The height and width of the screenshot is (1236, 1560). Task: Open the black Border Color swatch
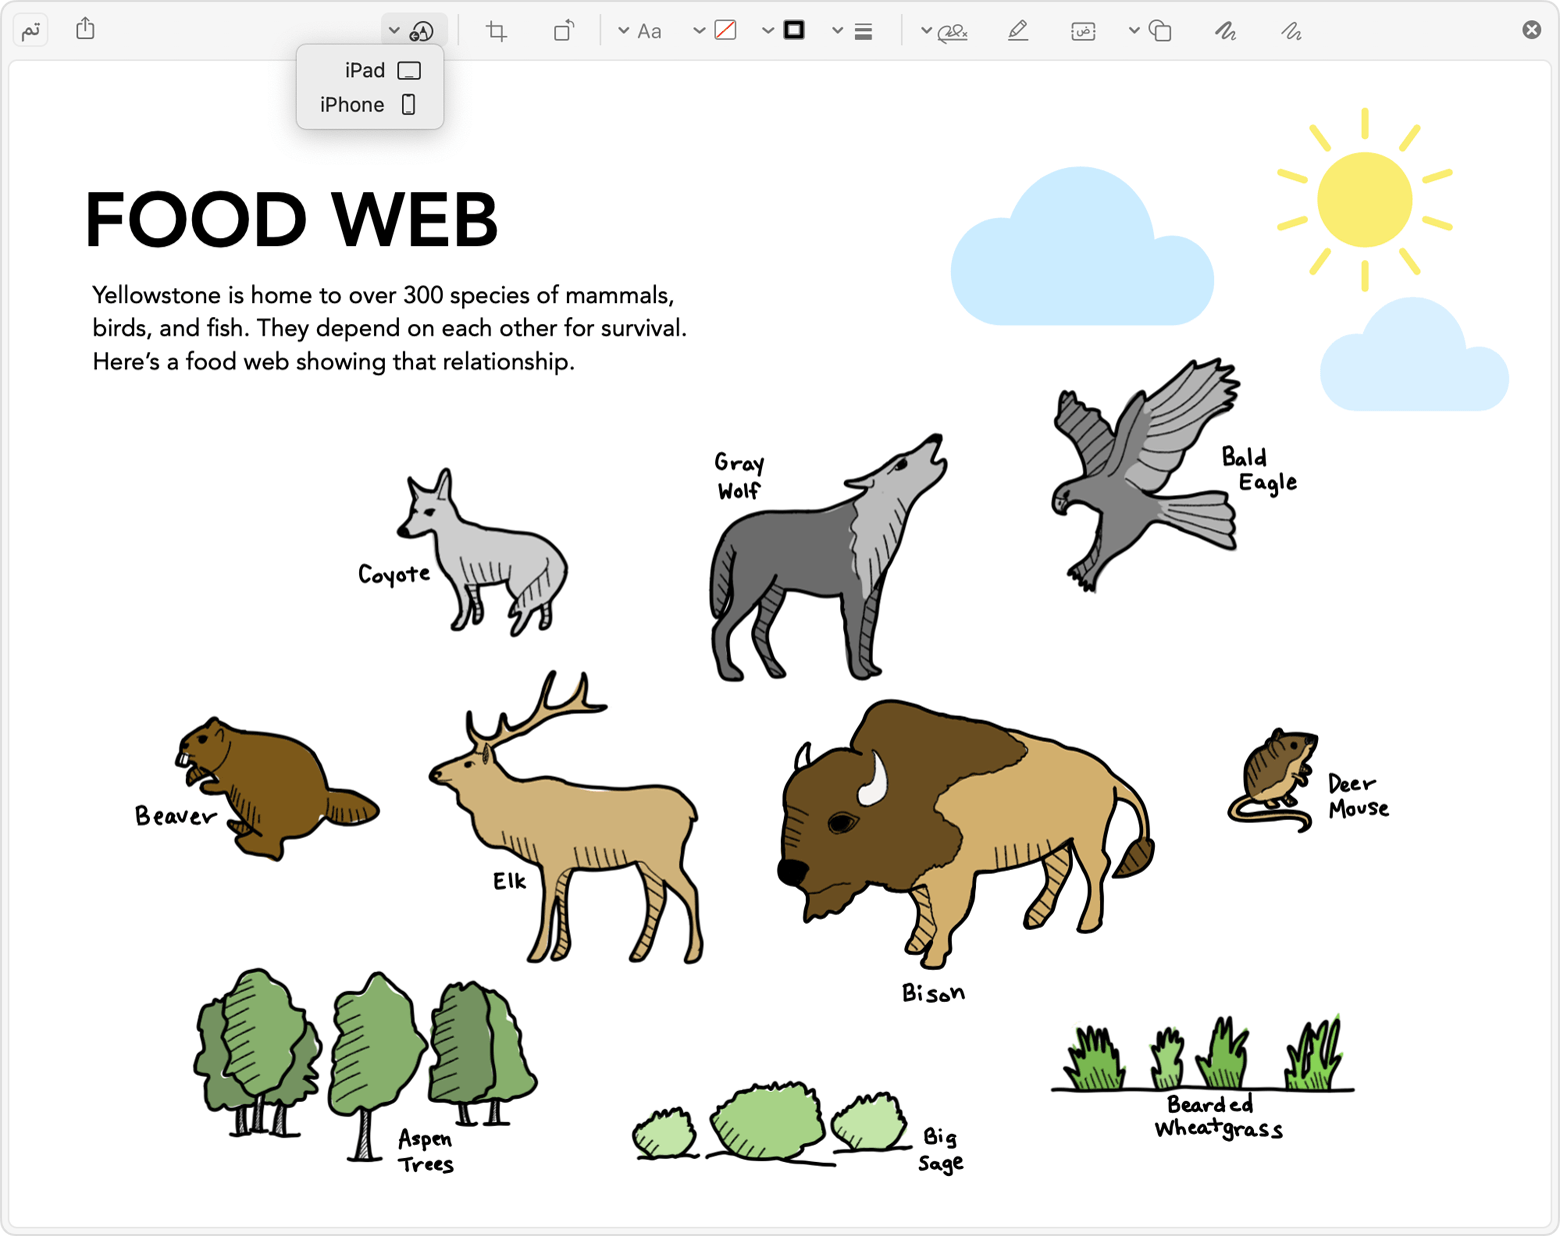[x=783, y=31]
